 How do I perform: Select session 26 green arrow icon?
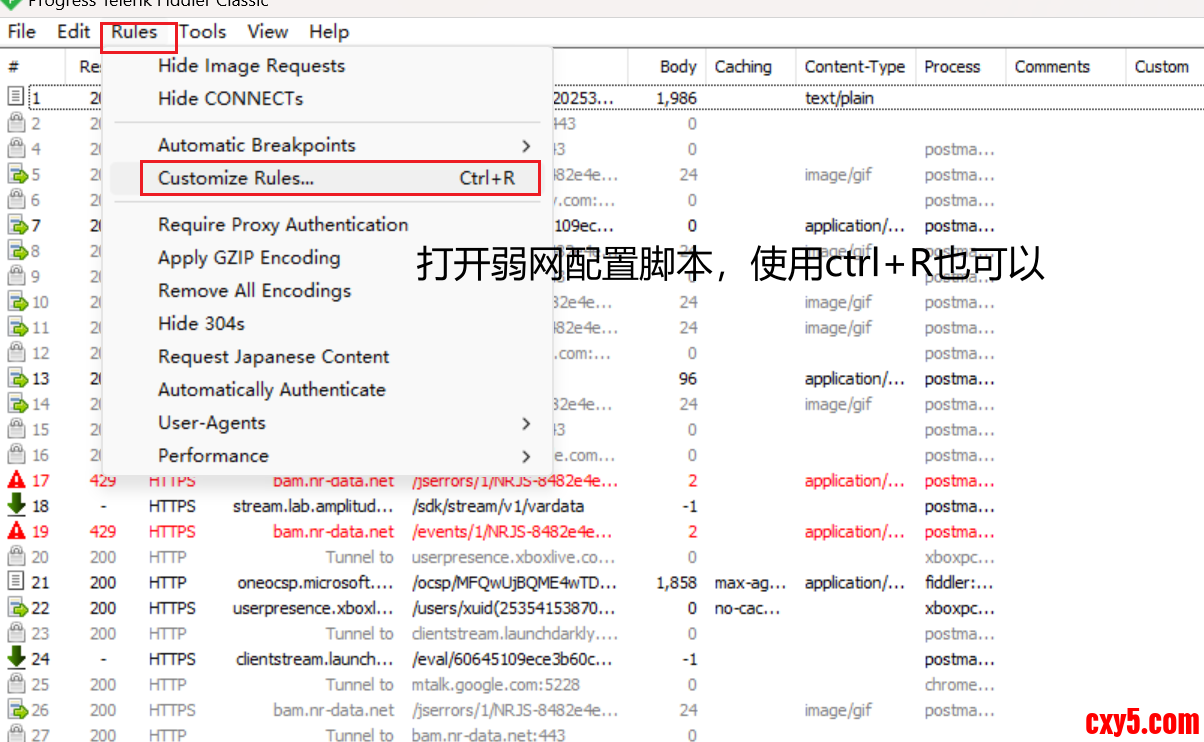17,710
